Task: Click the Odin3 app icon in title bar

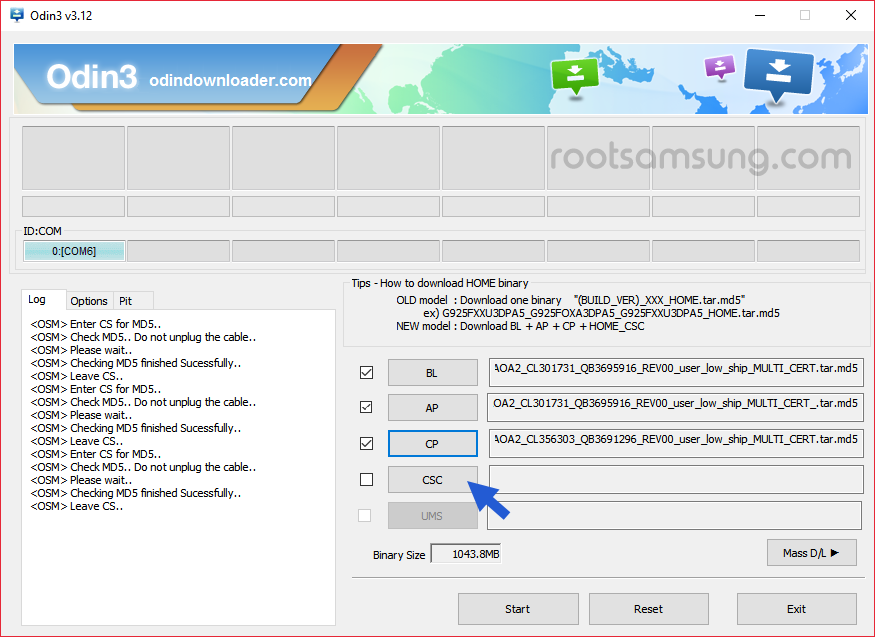Action: 17,15
